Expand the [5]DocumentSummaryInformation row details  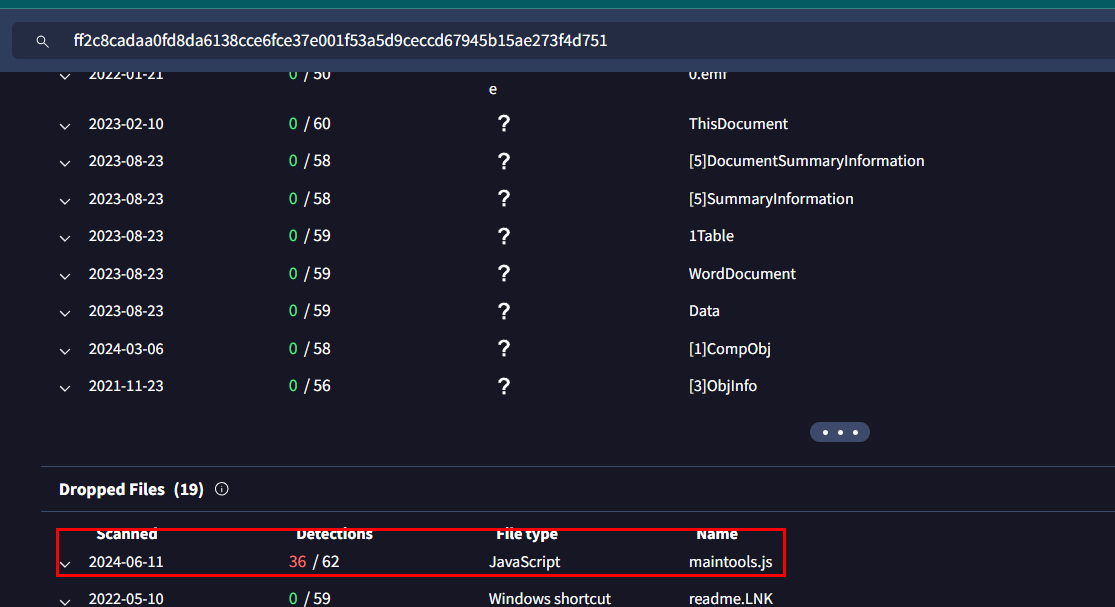pyautogui.click(x=65, y=163)
